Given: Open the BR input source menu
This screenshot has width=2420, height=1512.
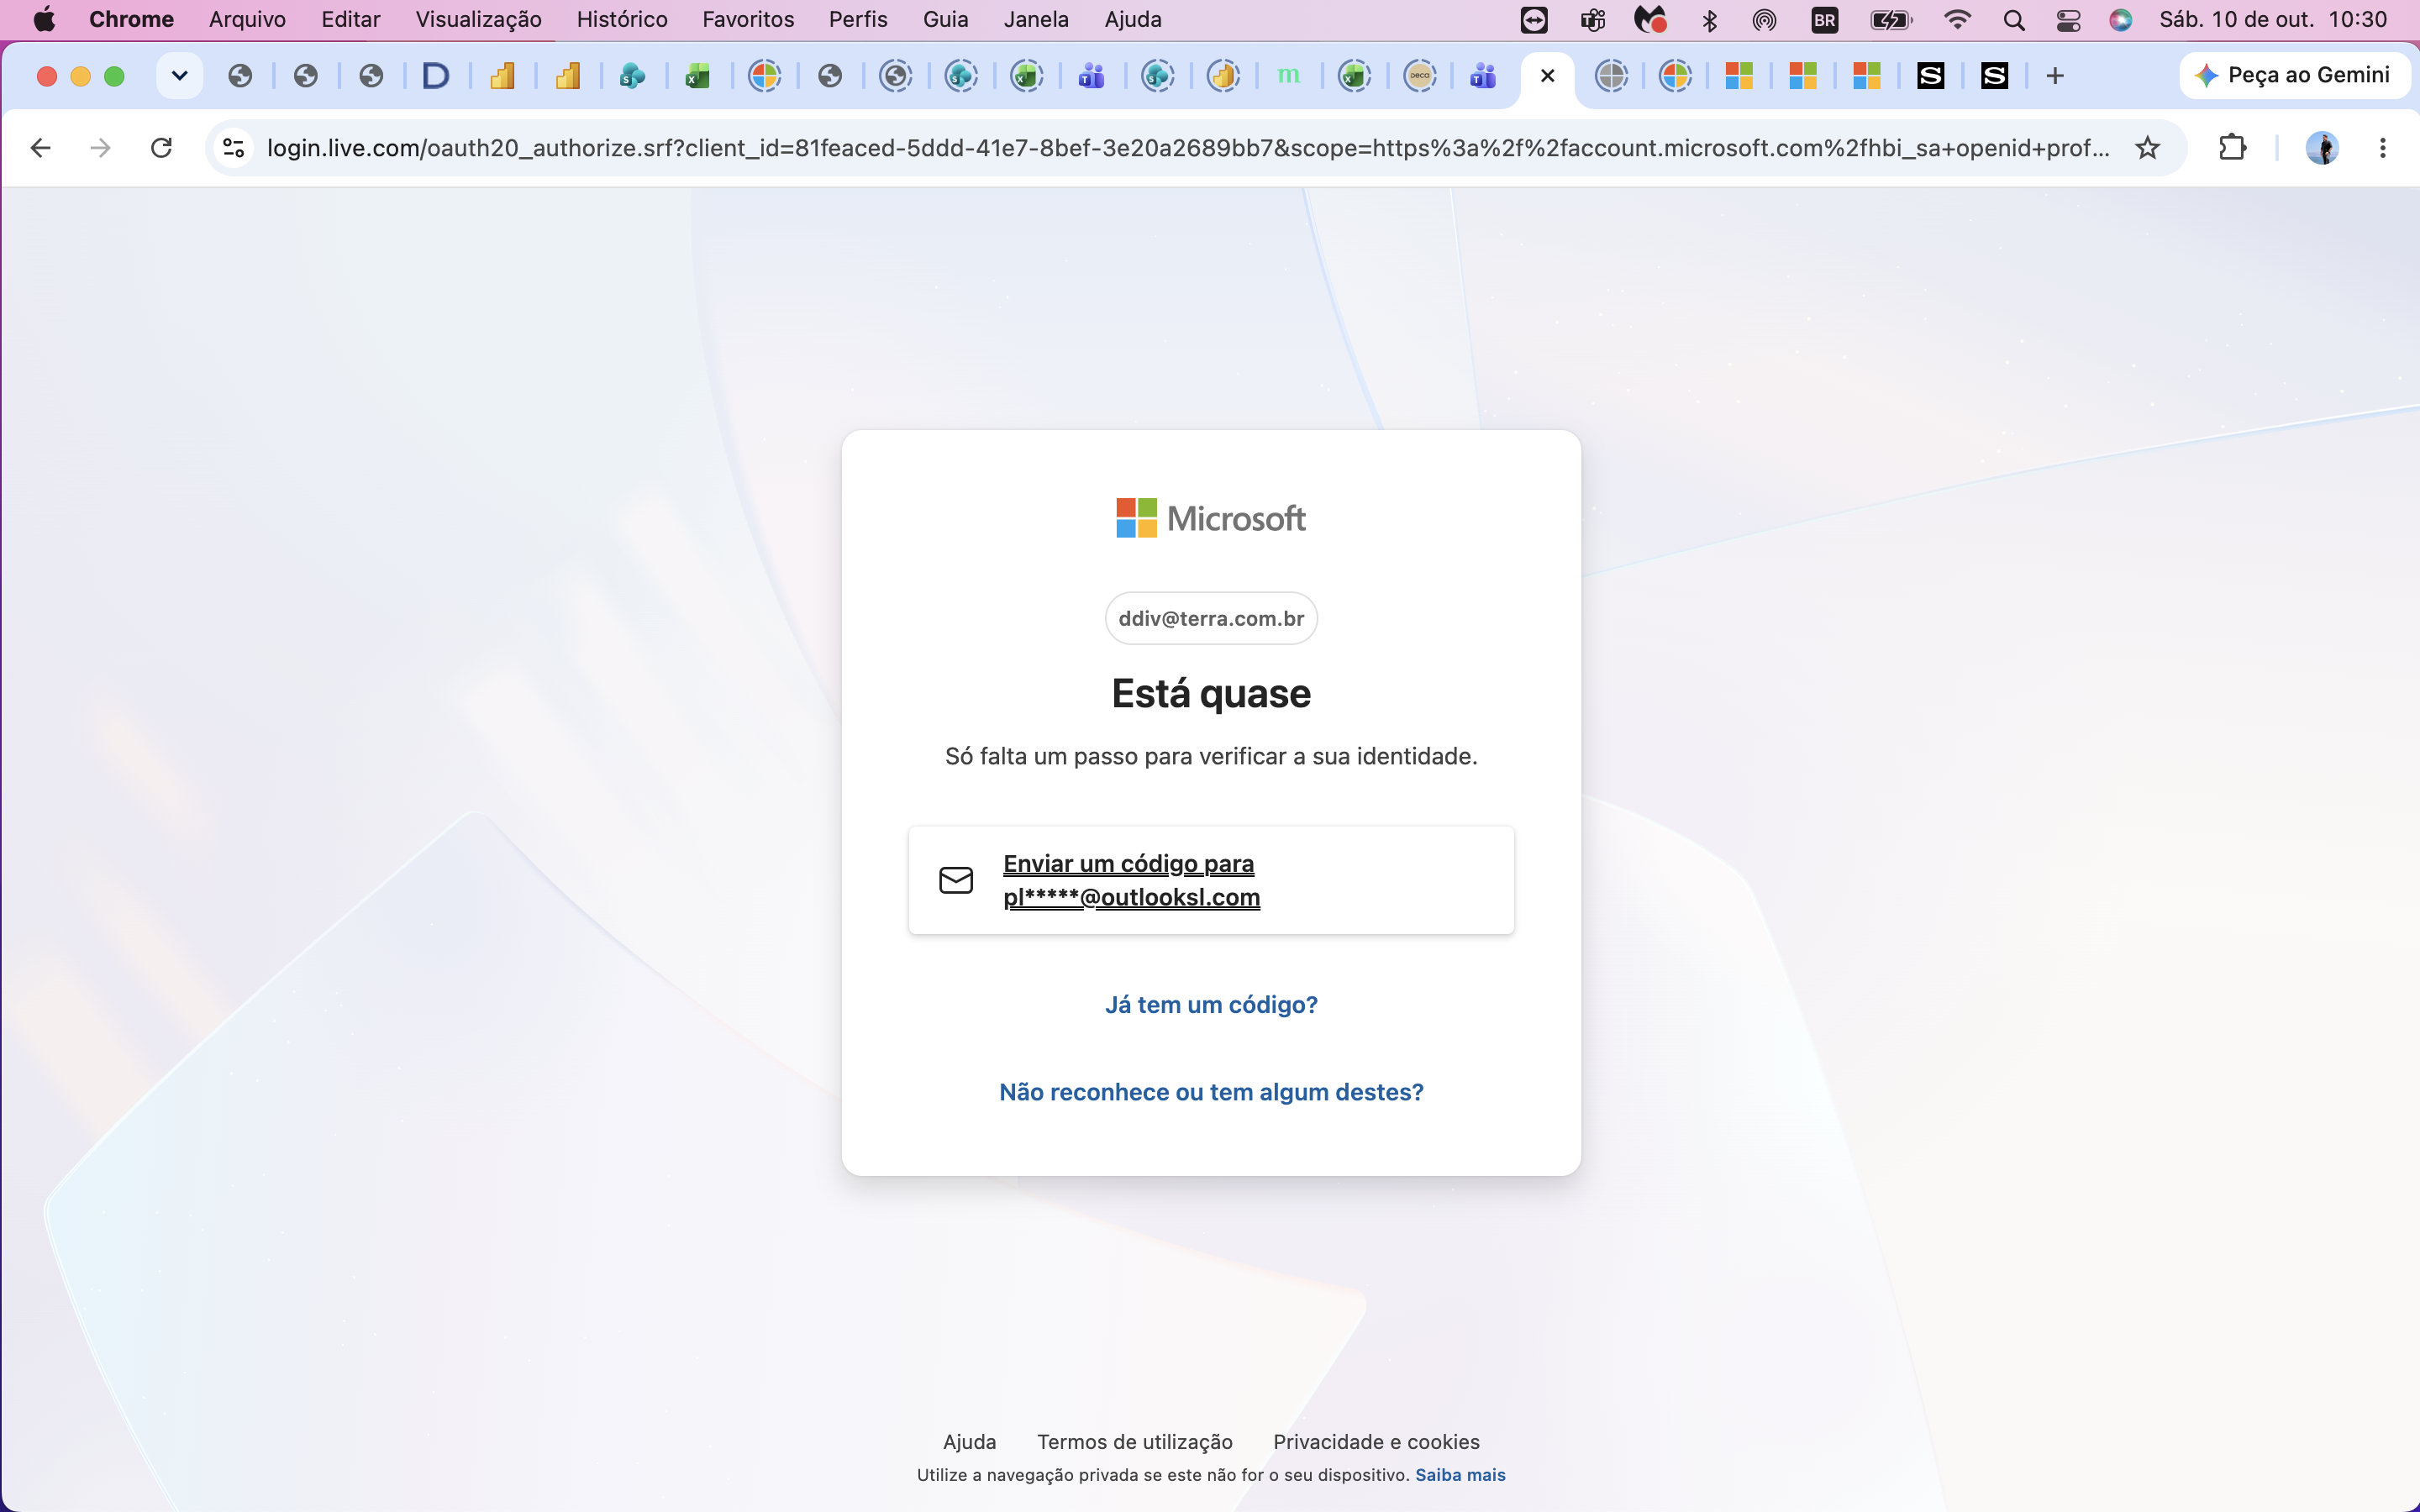Looking at the screenshot, I should (1824, 20).
